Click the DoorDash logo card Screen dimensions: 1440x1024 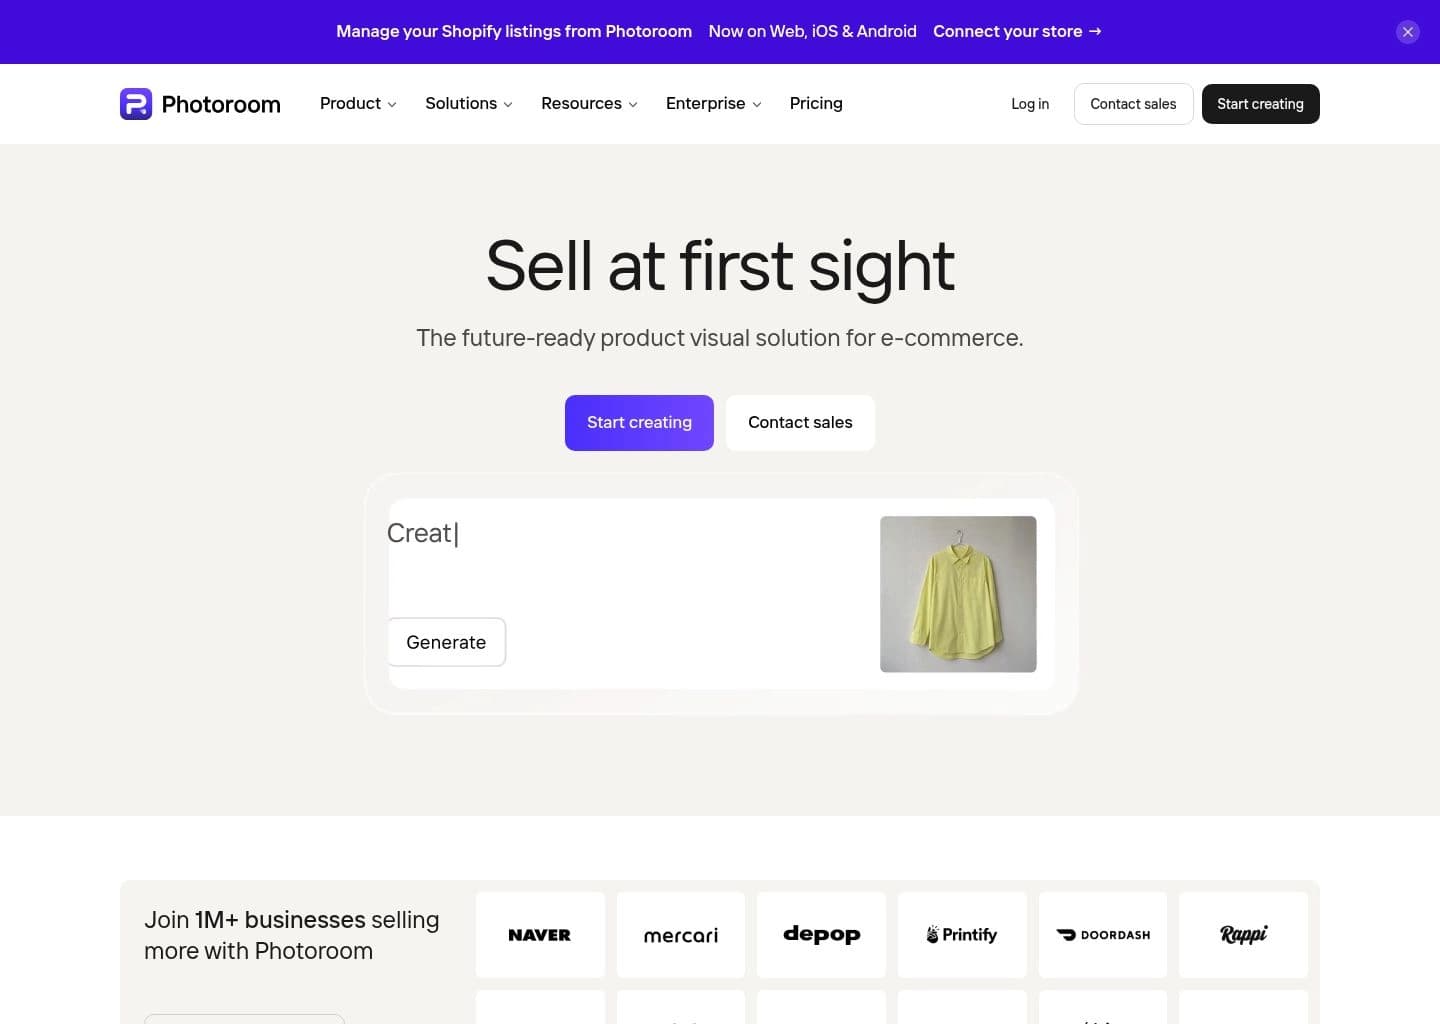1103,935
